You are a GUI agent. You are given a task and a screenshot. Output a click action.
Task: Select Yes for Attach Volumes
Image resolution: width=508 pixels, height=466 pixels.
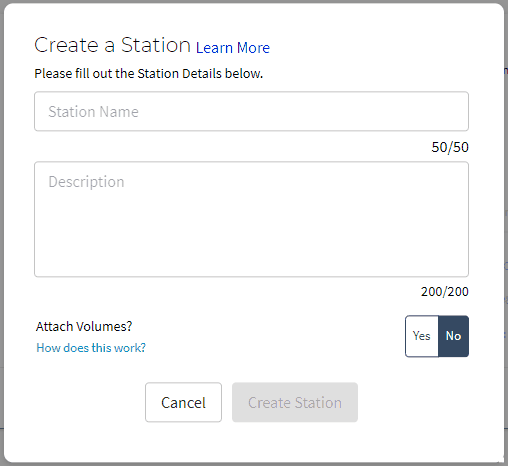(422, 336)
